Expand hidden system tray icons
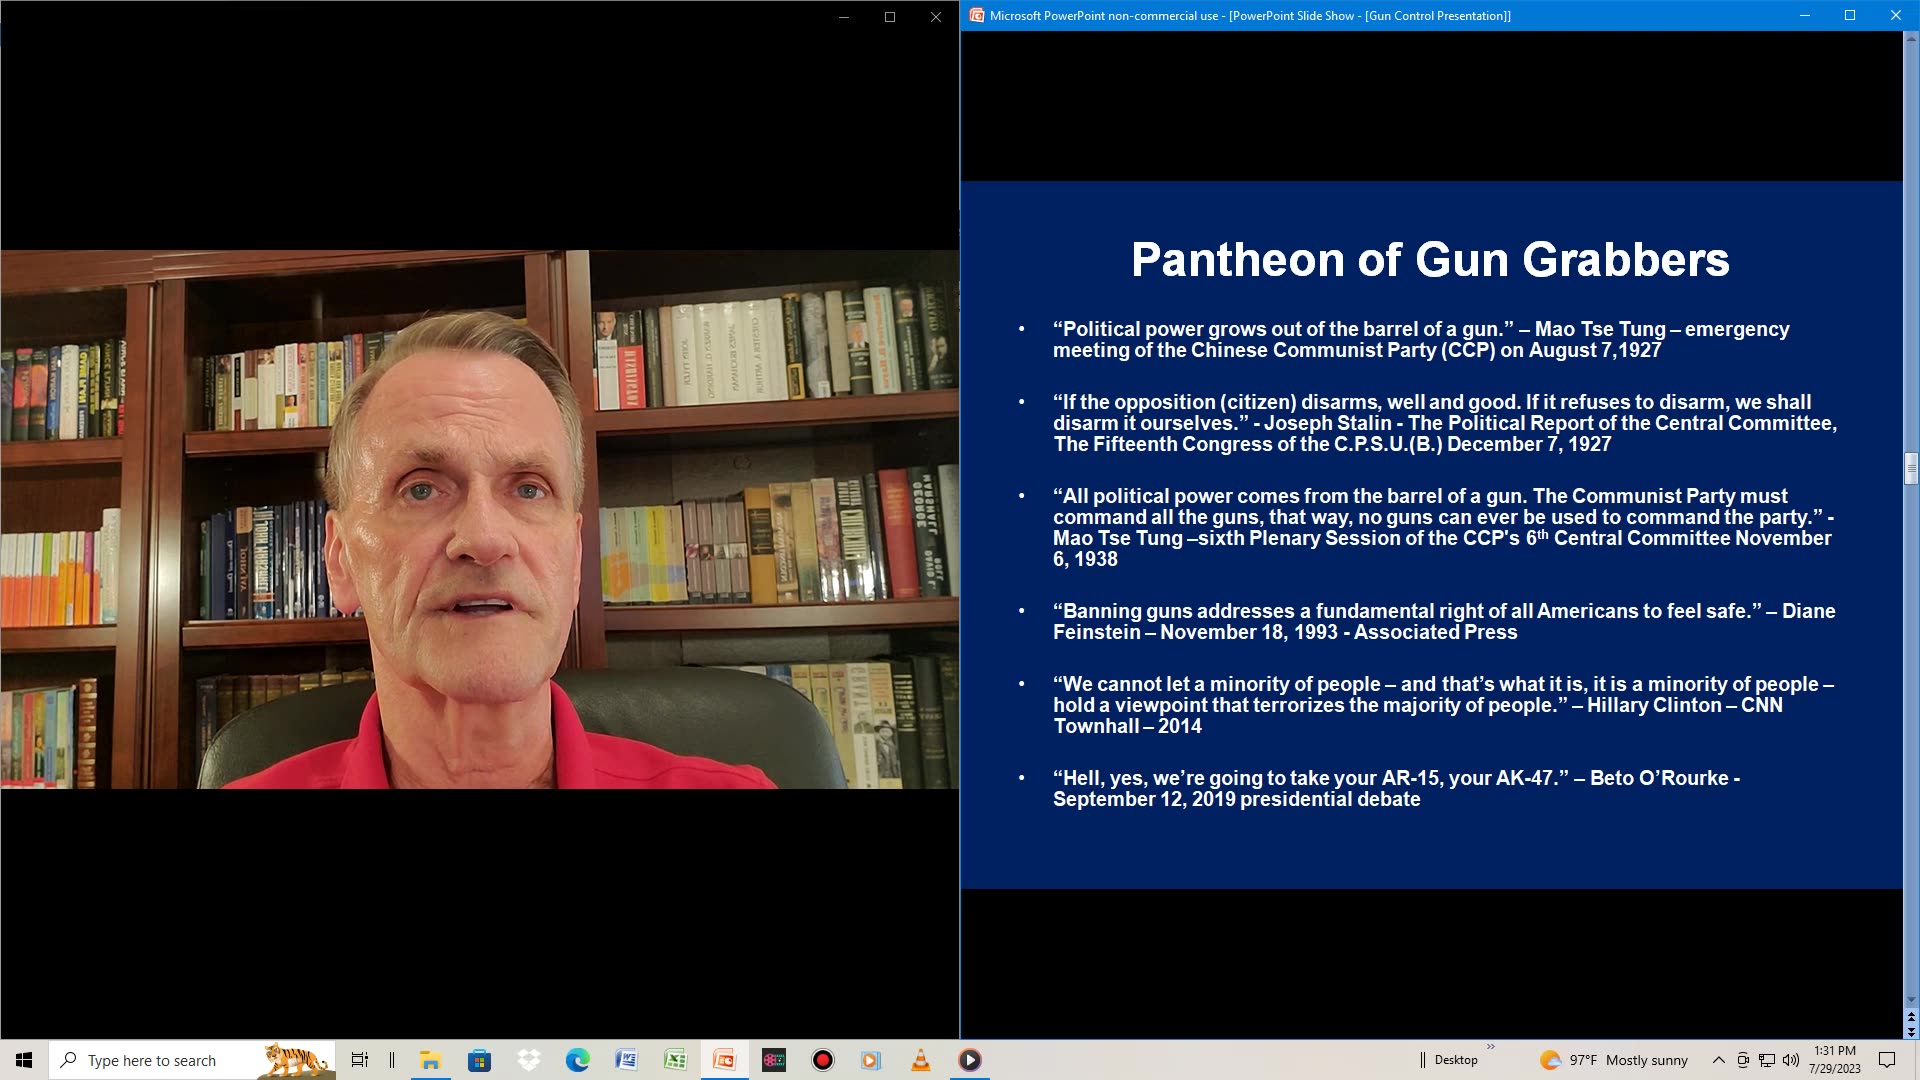This screenshot has height=1080, width=1920. click(x=1718, y=1060)
